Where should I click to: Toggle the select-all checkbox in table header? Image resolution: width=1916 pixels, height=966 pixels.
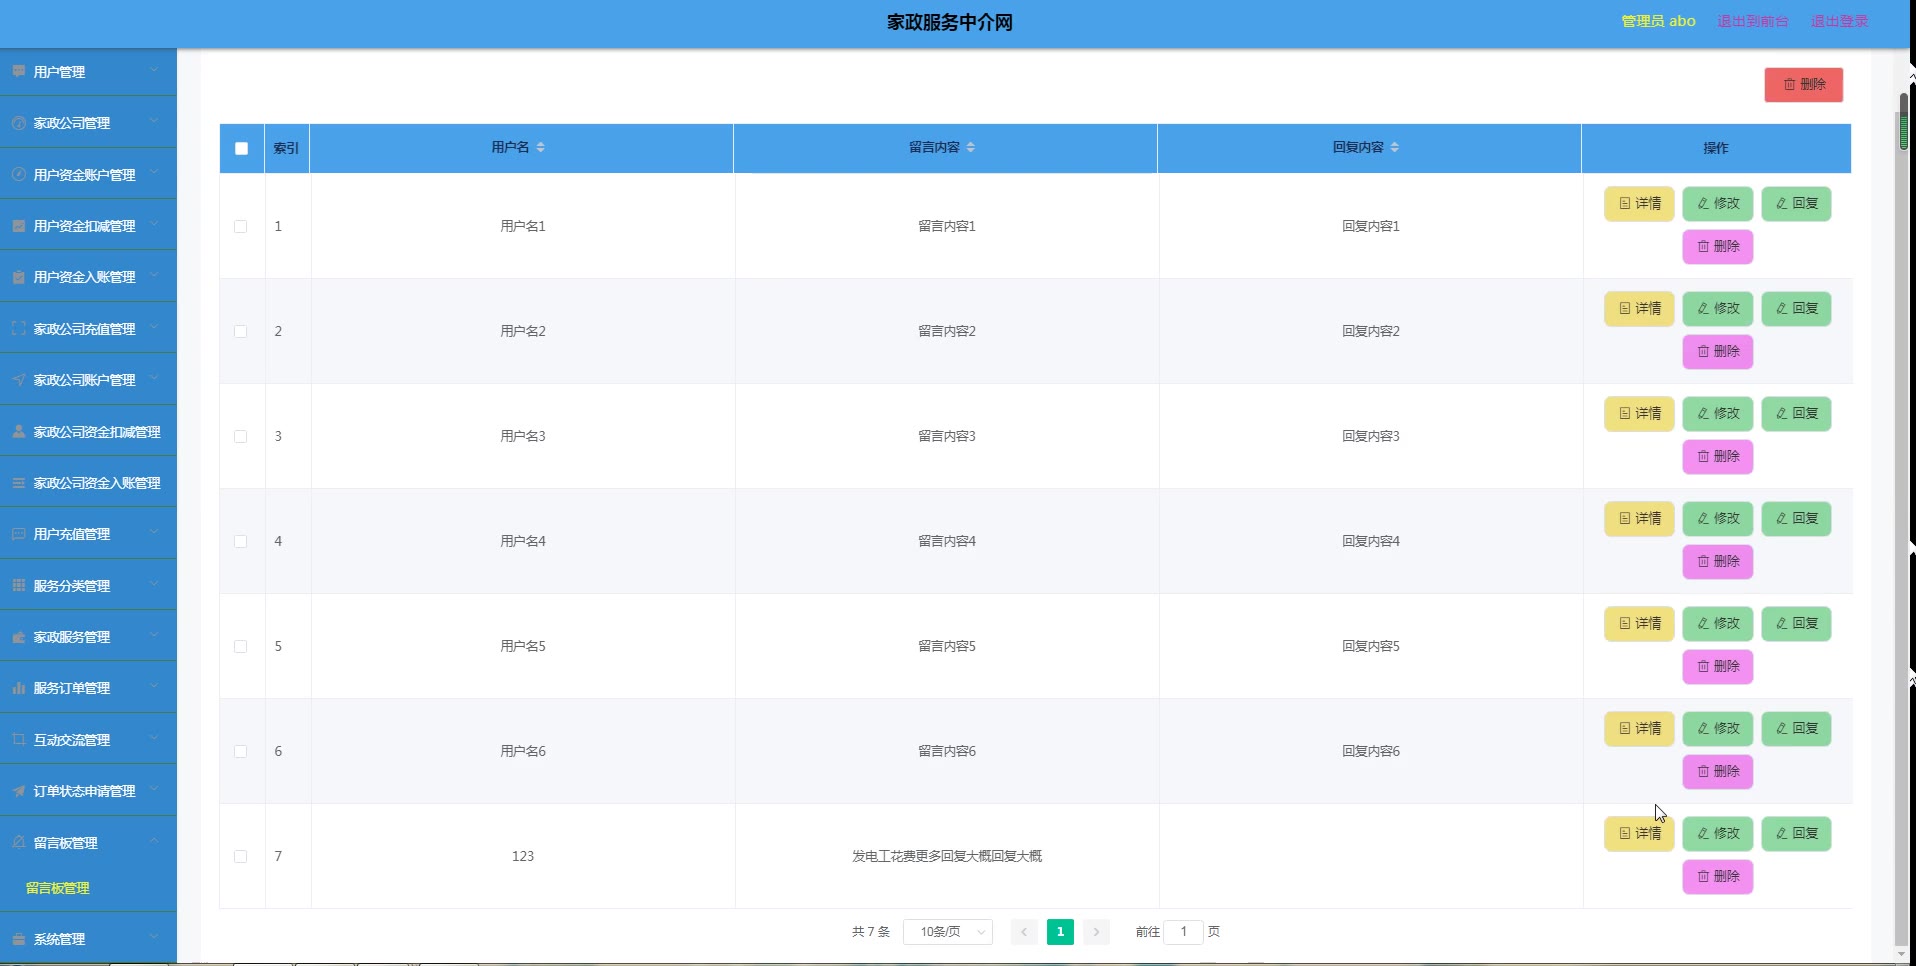[x=241, y=148]
